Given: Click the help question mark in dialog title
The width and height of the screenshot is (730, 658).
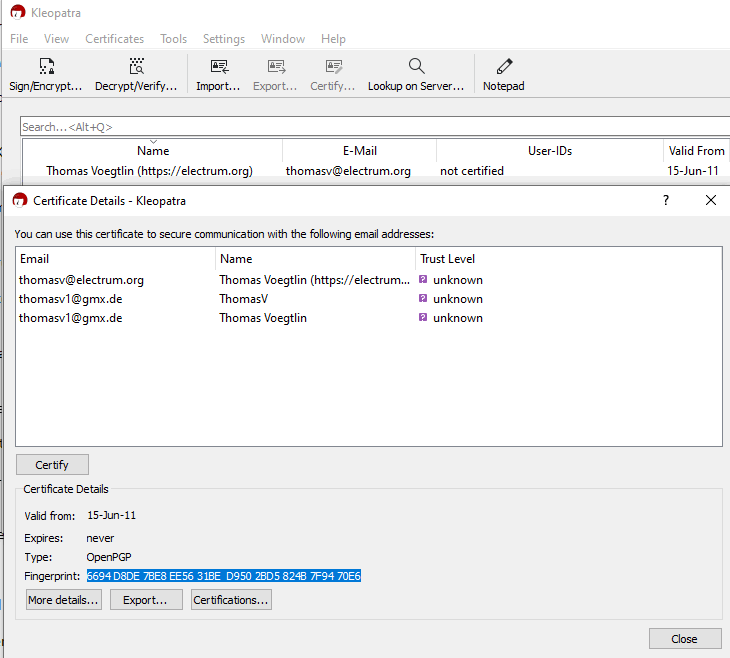Looking at the screenshot, I should point(666,200).
